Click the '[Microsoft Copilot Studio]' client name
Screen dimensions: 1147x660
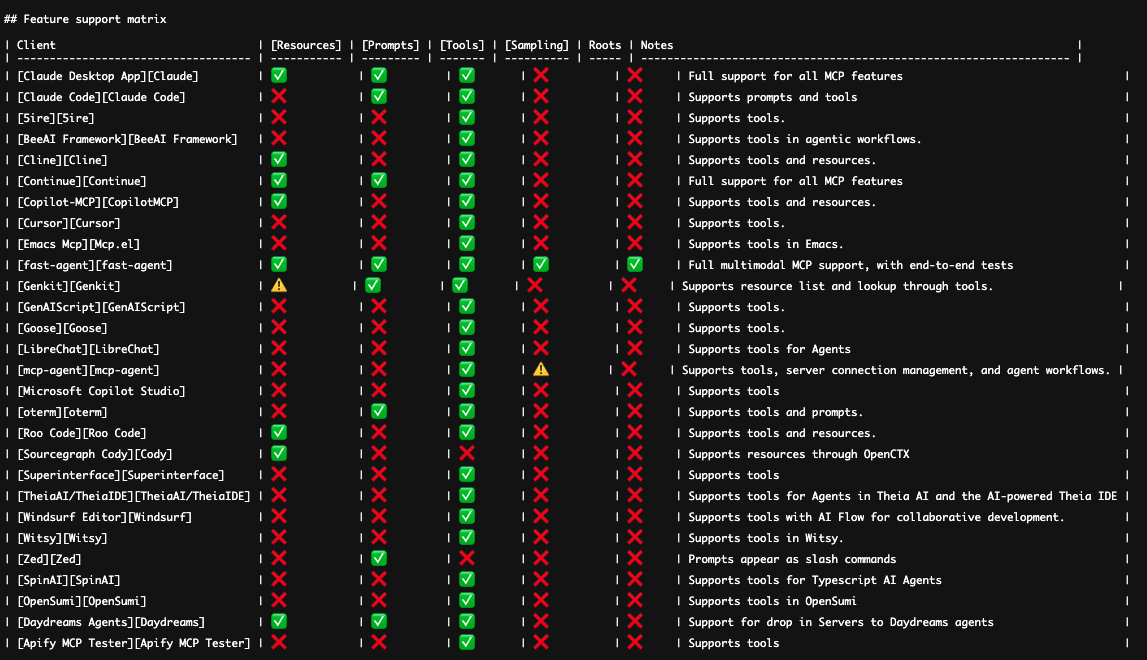pyautogui.click(x=101, y=391)
